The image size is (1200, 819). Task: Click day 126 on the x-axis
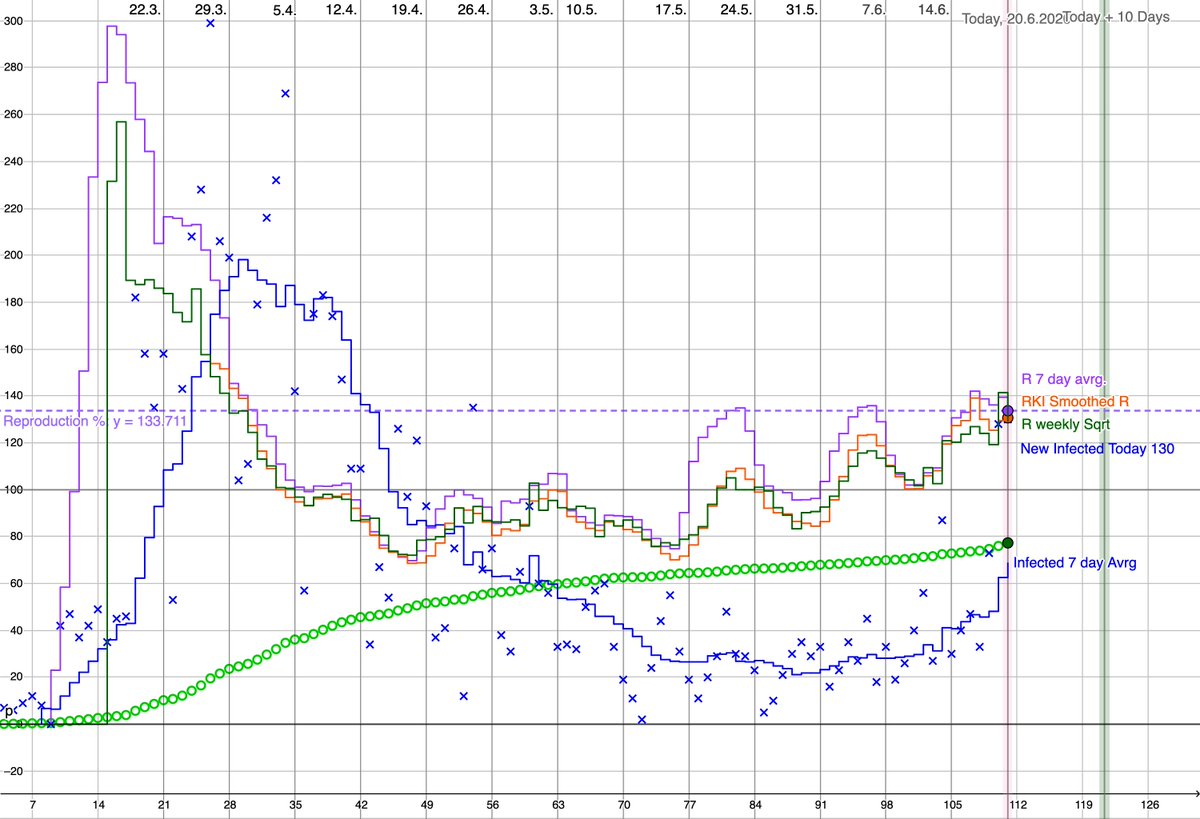[x=1150, y=805]
